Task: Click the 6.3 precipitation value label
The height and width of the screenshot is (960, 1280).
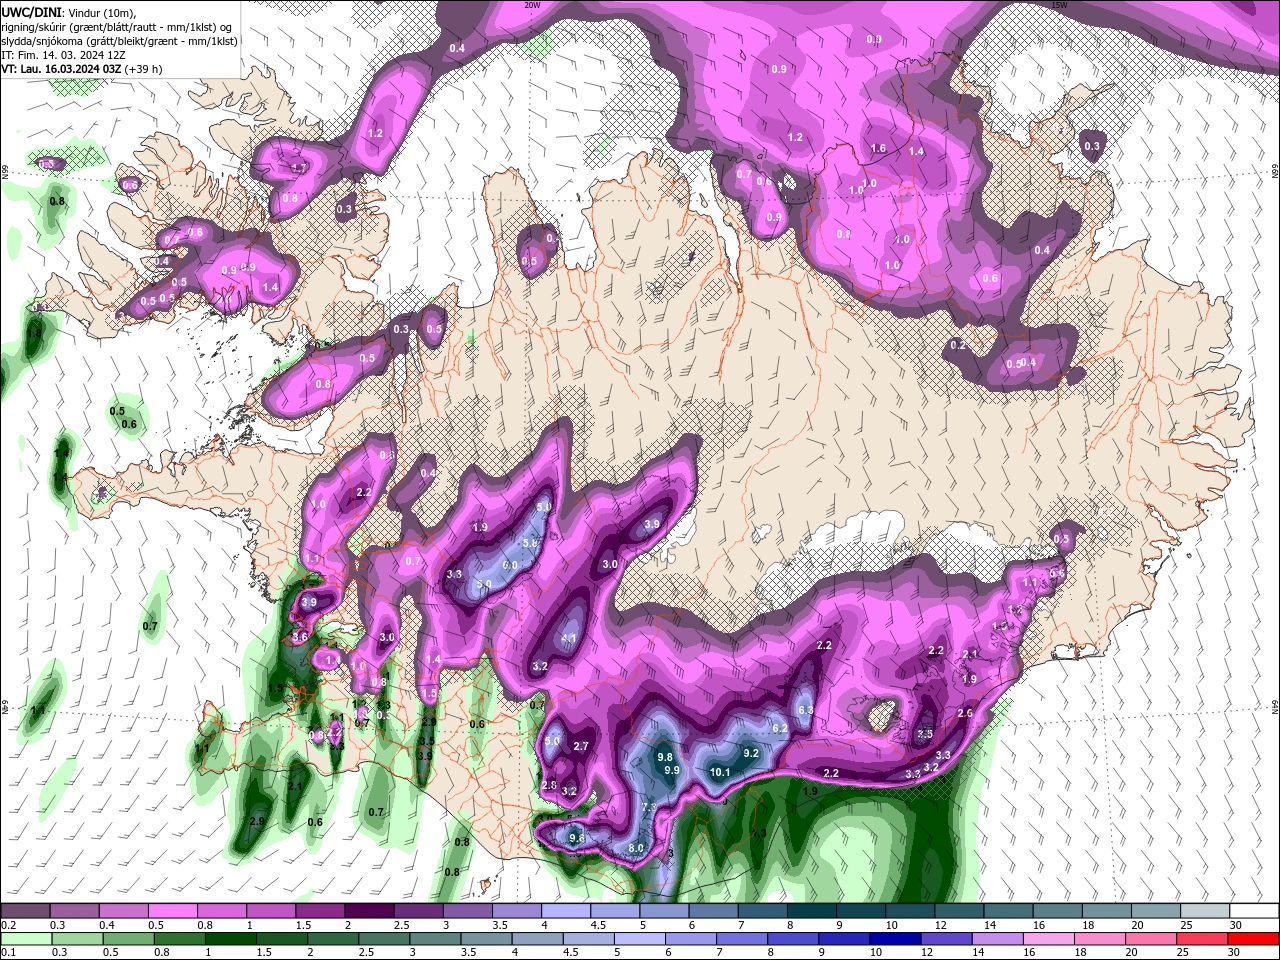Action: 806,710
